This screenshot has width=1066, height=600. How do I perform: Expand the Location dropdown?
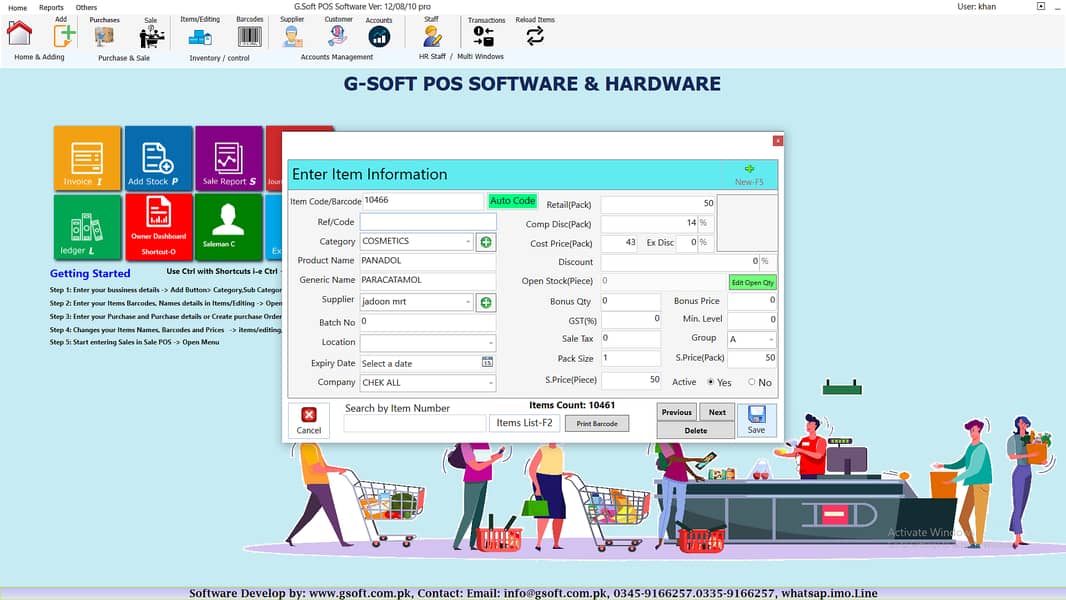point(490,343)
